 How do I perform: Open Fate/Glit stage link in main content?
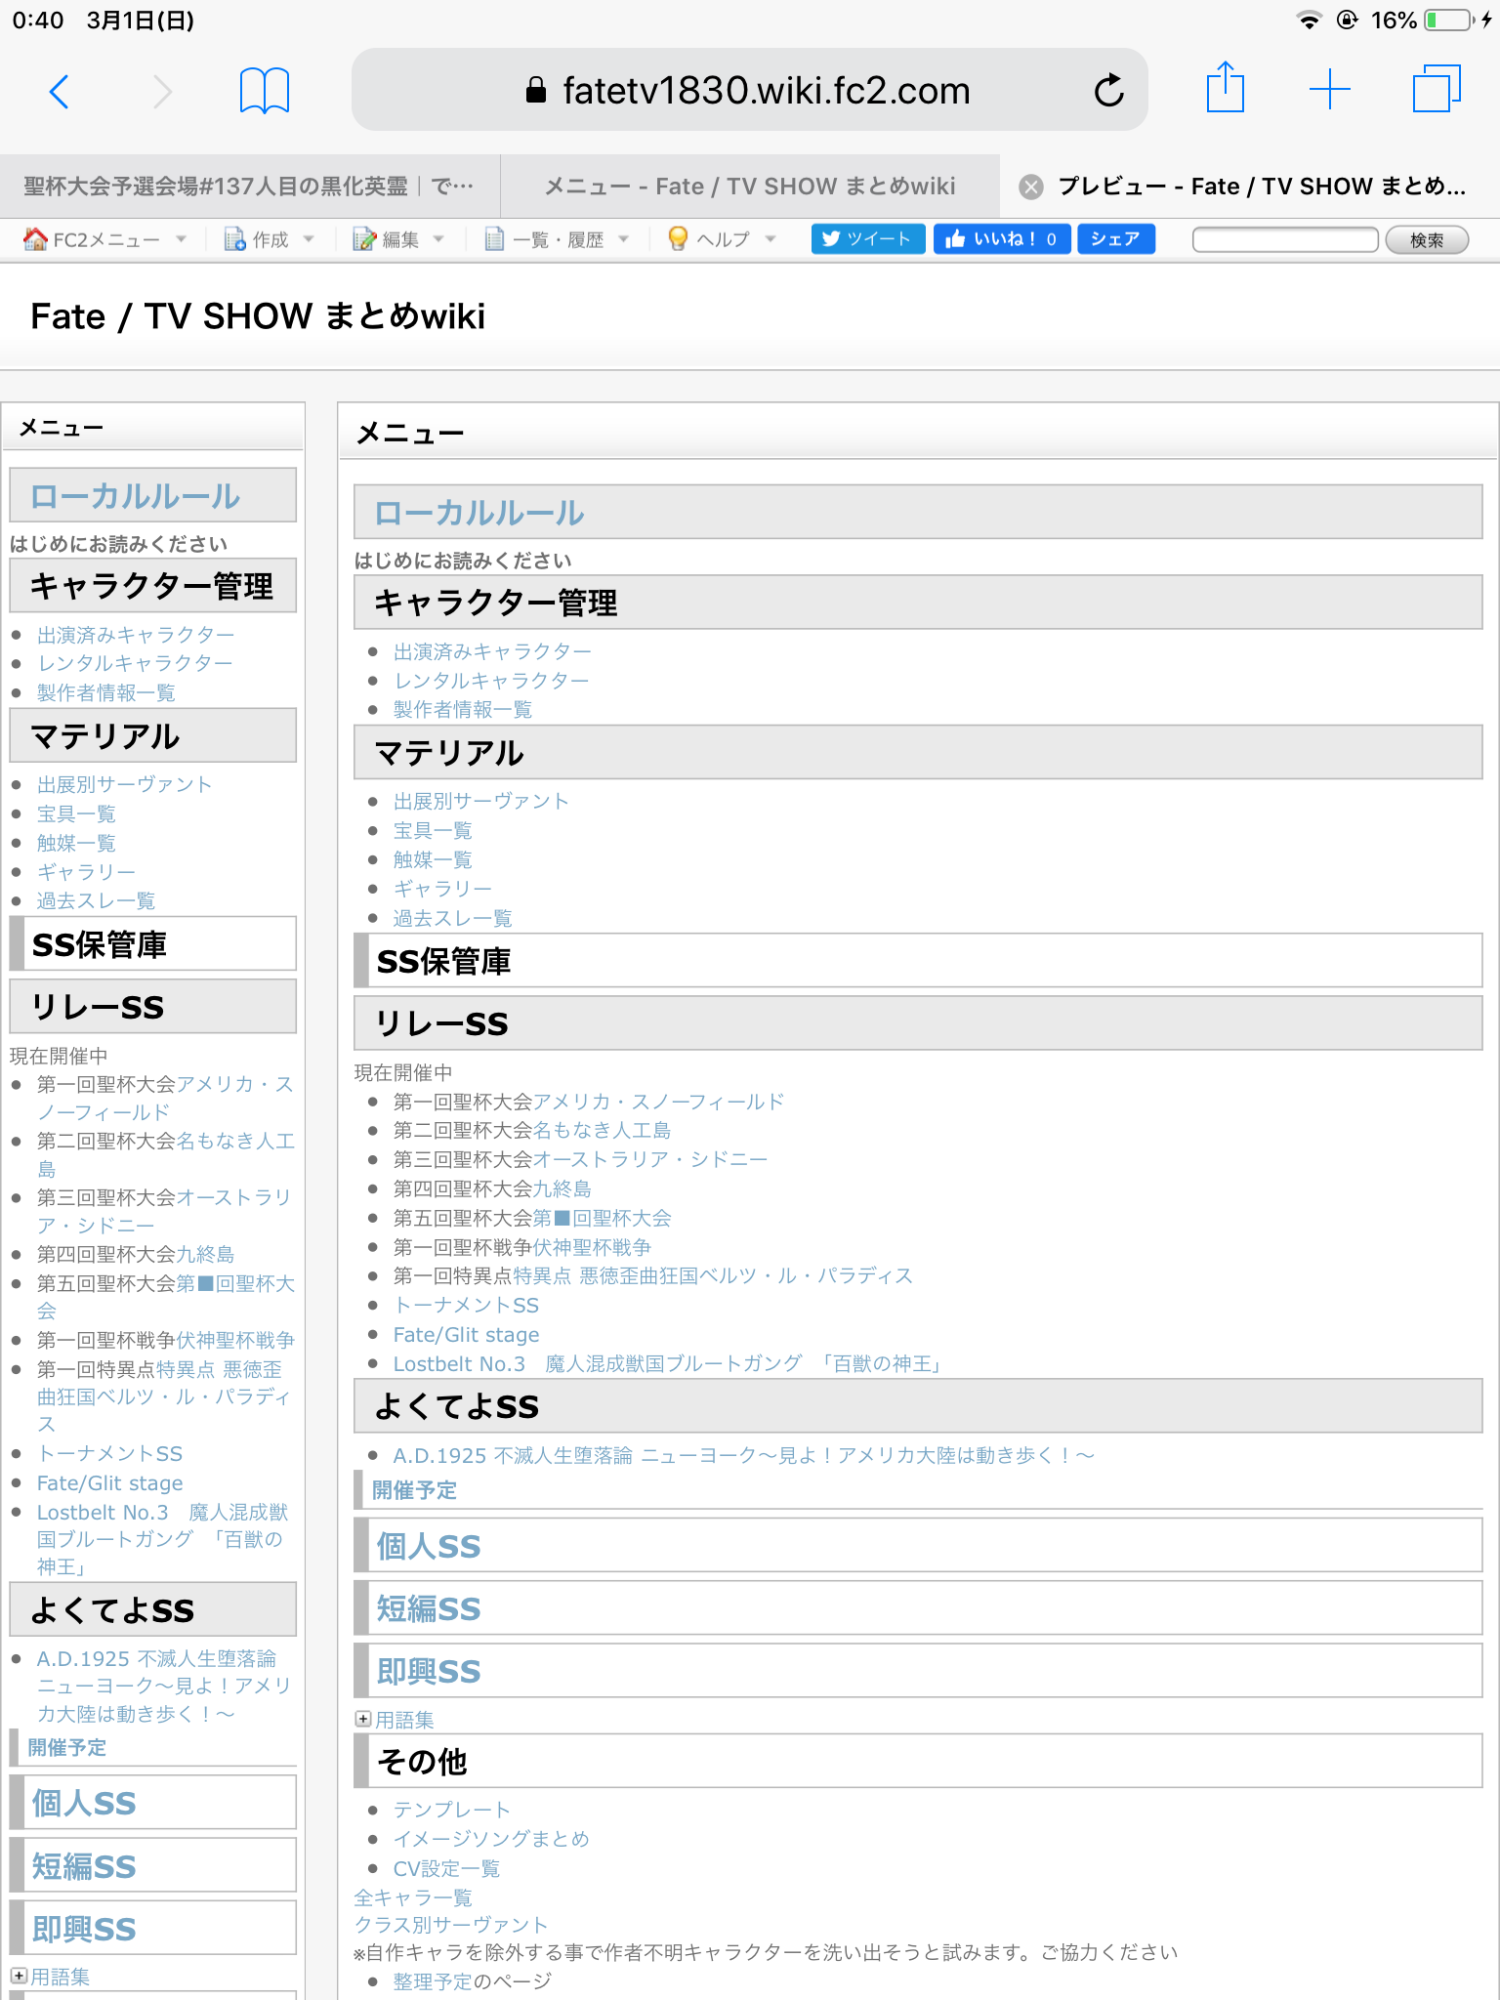[466, 1335]
